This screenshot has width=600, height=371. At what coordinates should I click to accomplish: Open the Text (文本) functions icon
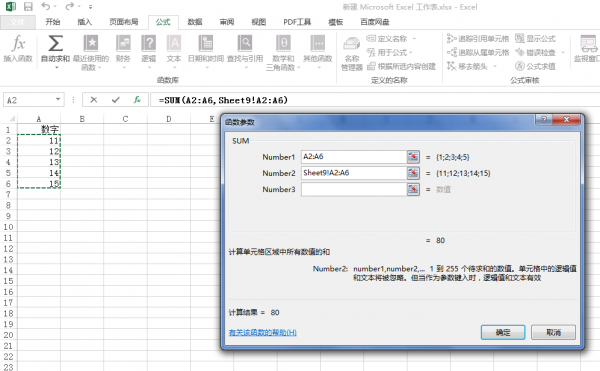tap(174, 43)
